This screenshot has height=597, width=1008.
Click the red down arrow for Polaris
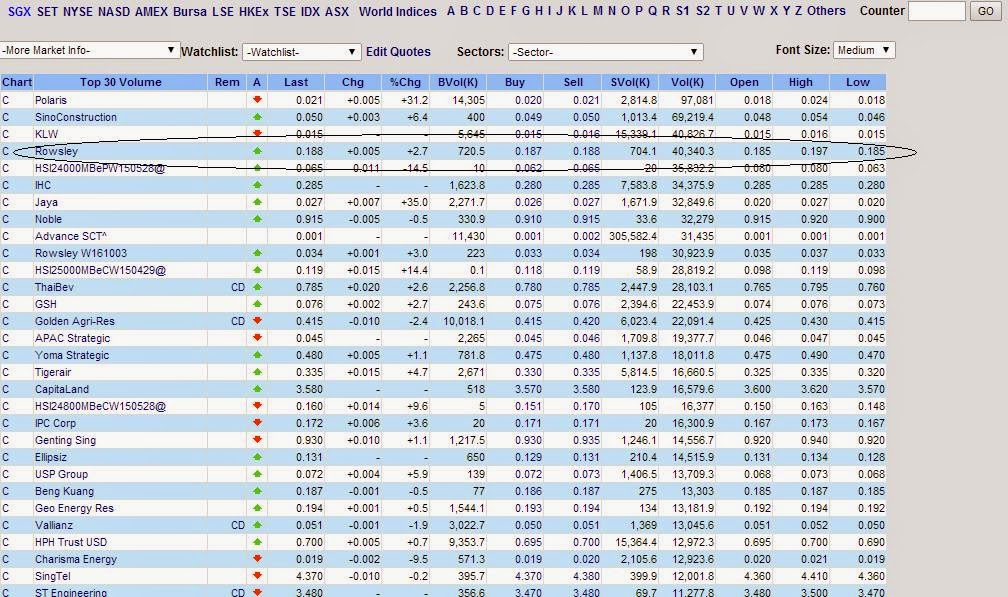(x=257, y=100)
